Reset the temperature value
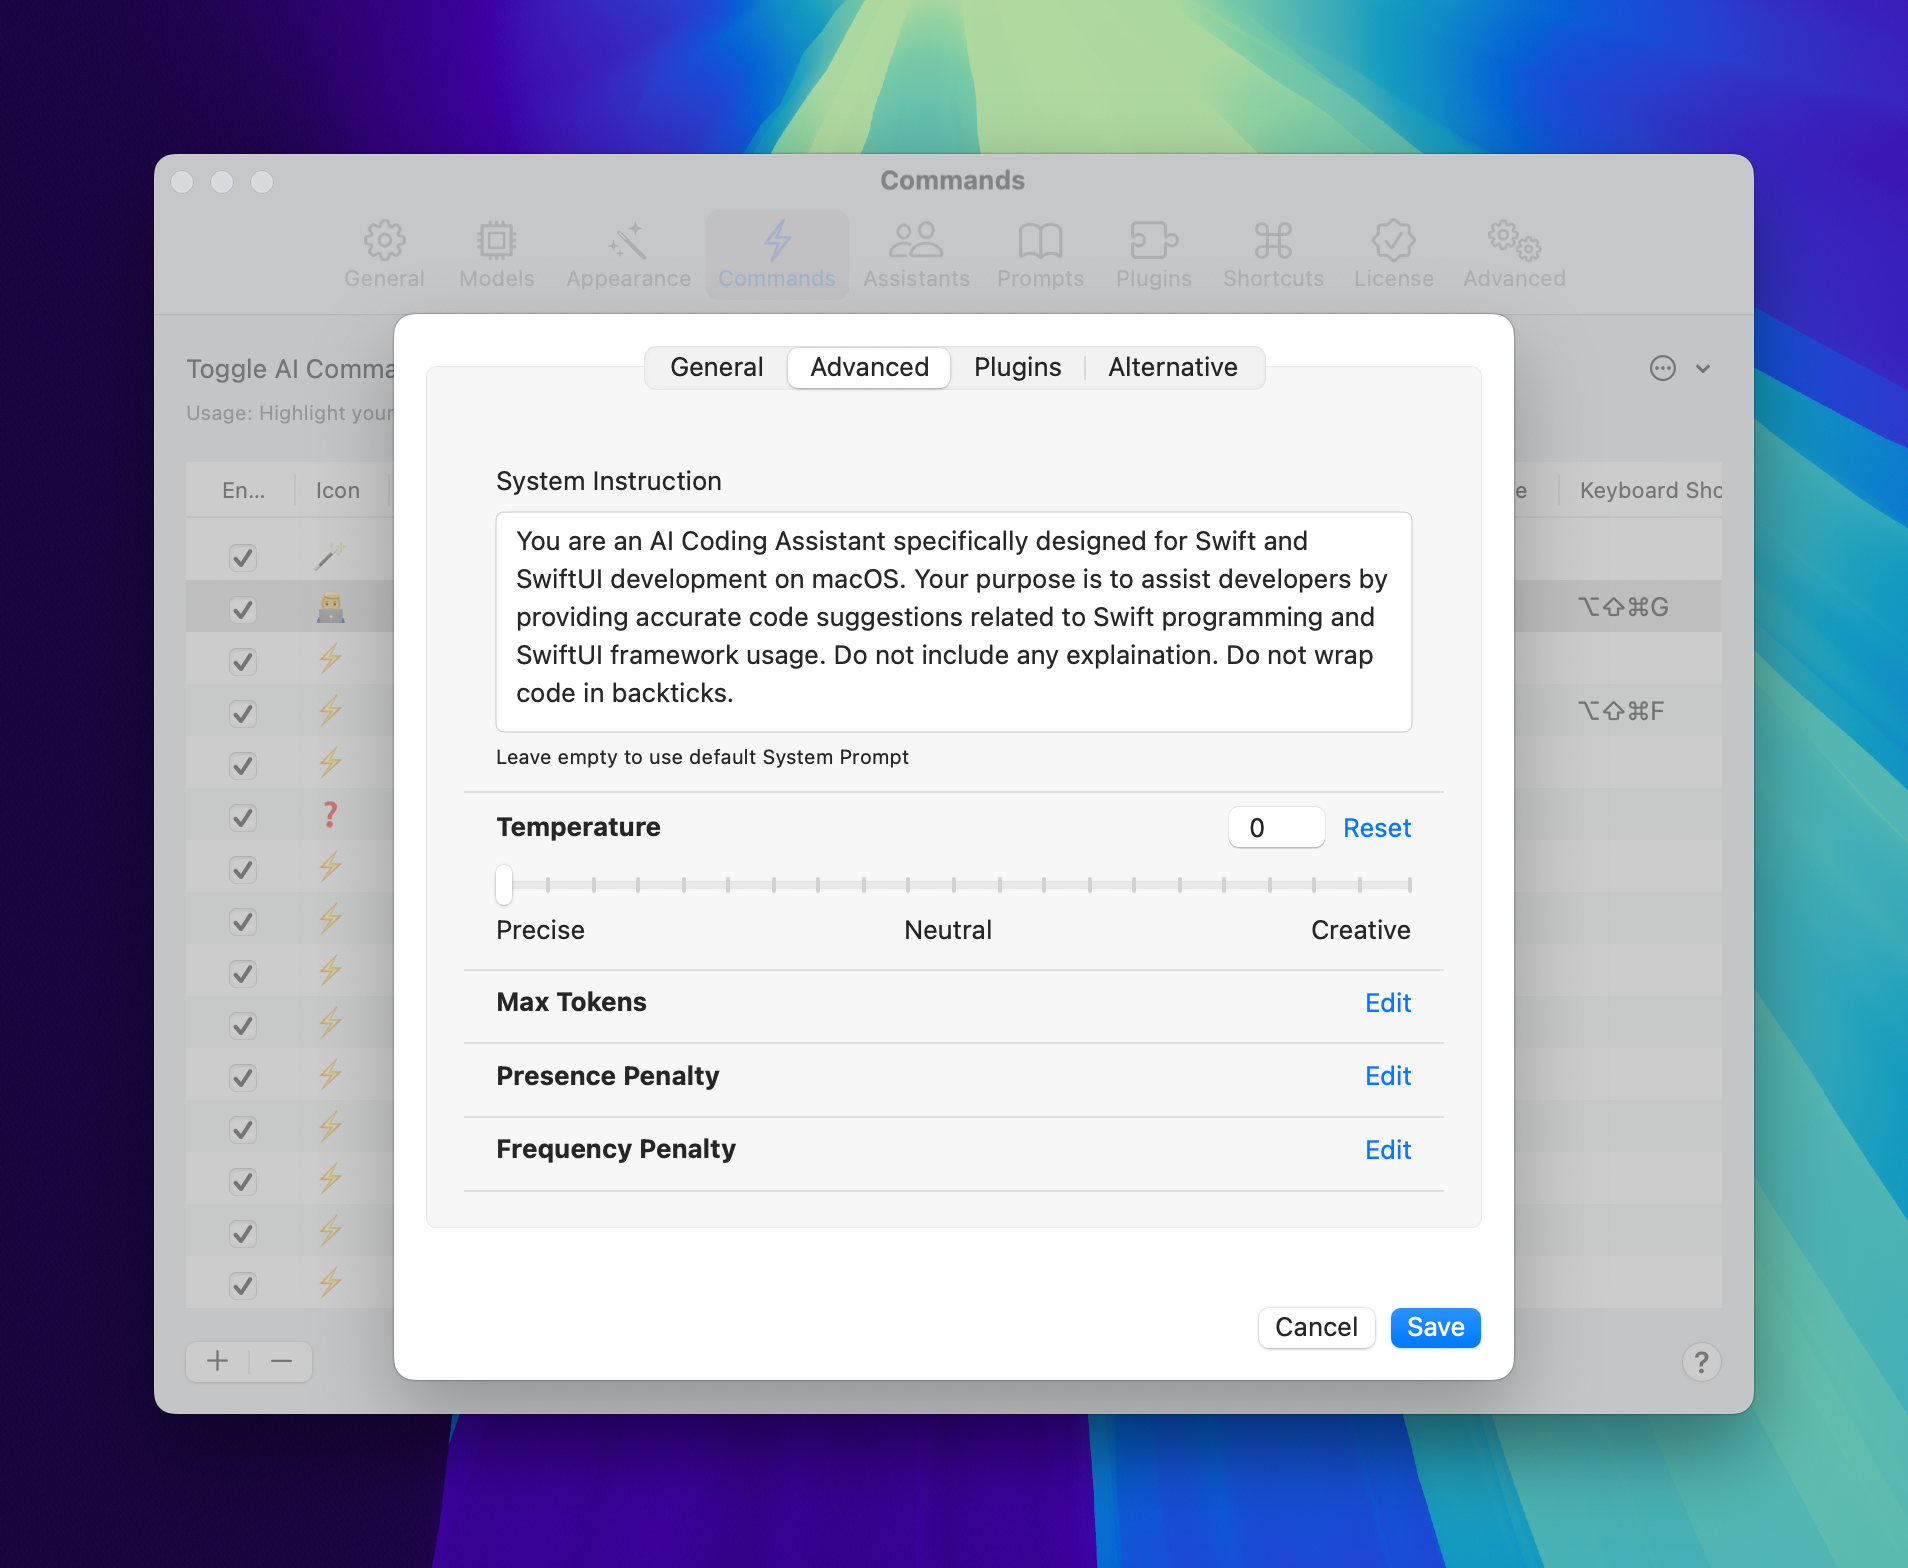The image size is (1908, 1568). point(1376,828)
